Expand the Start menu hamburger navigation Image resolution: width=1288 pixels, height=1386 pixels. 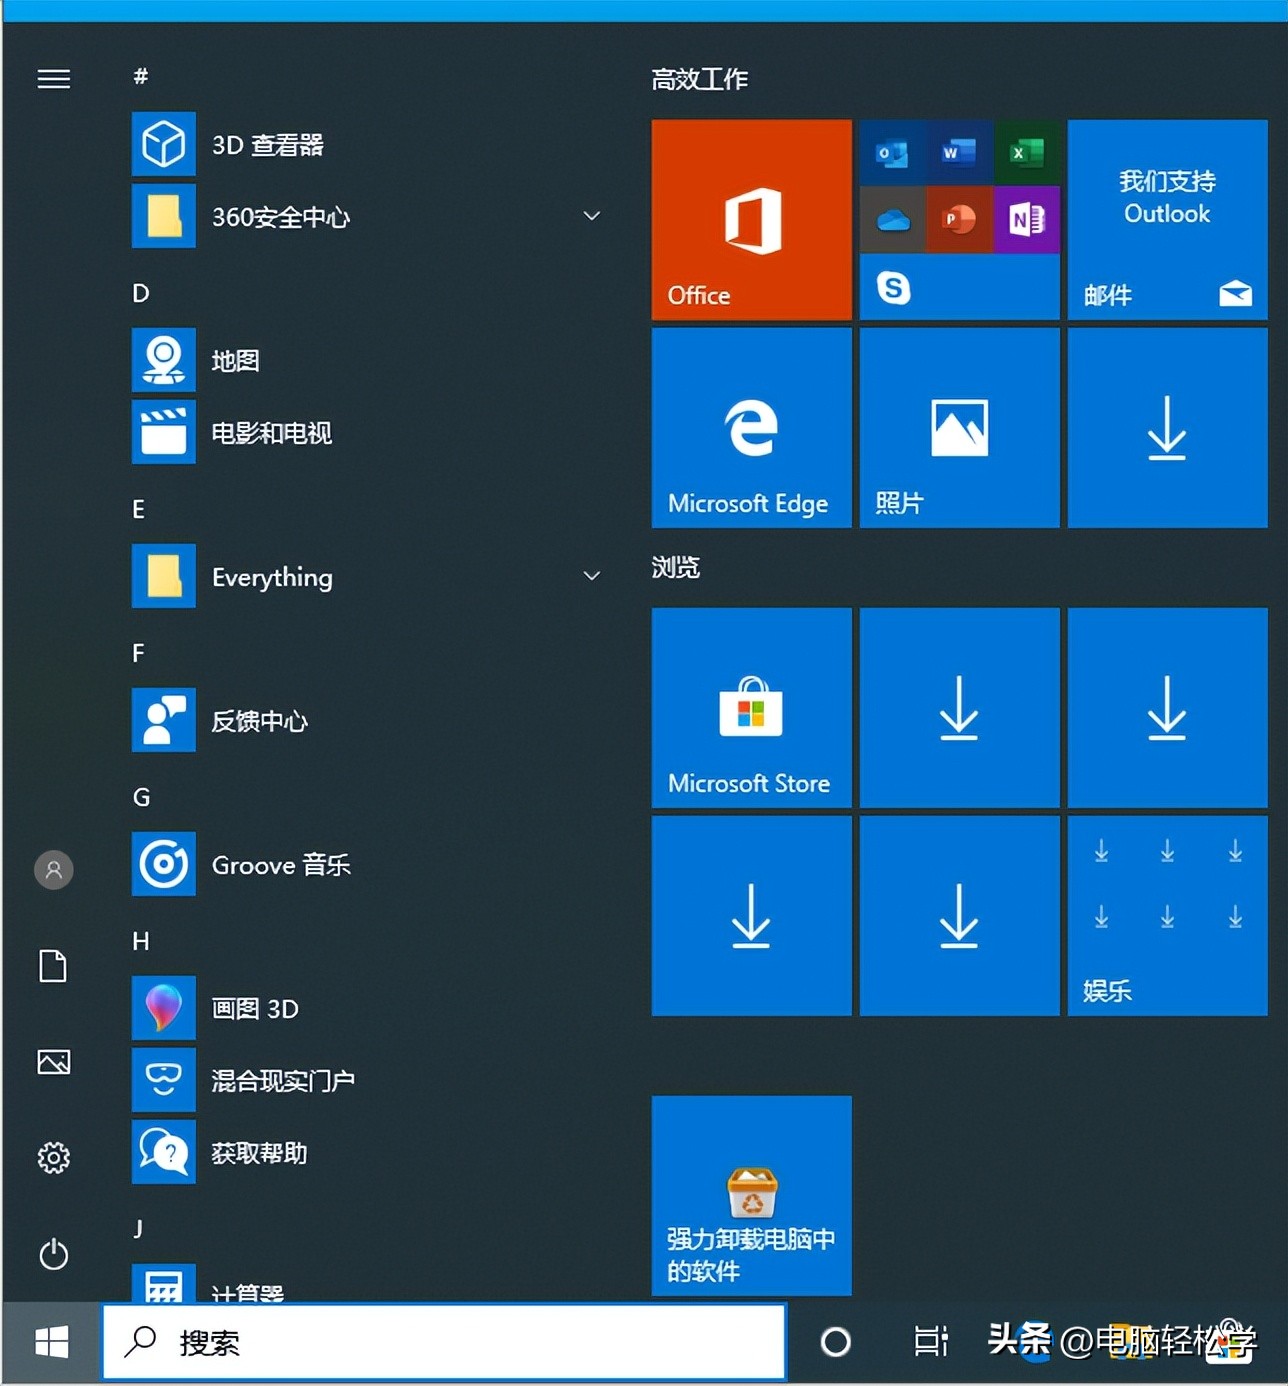54,78
